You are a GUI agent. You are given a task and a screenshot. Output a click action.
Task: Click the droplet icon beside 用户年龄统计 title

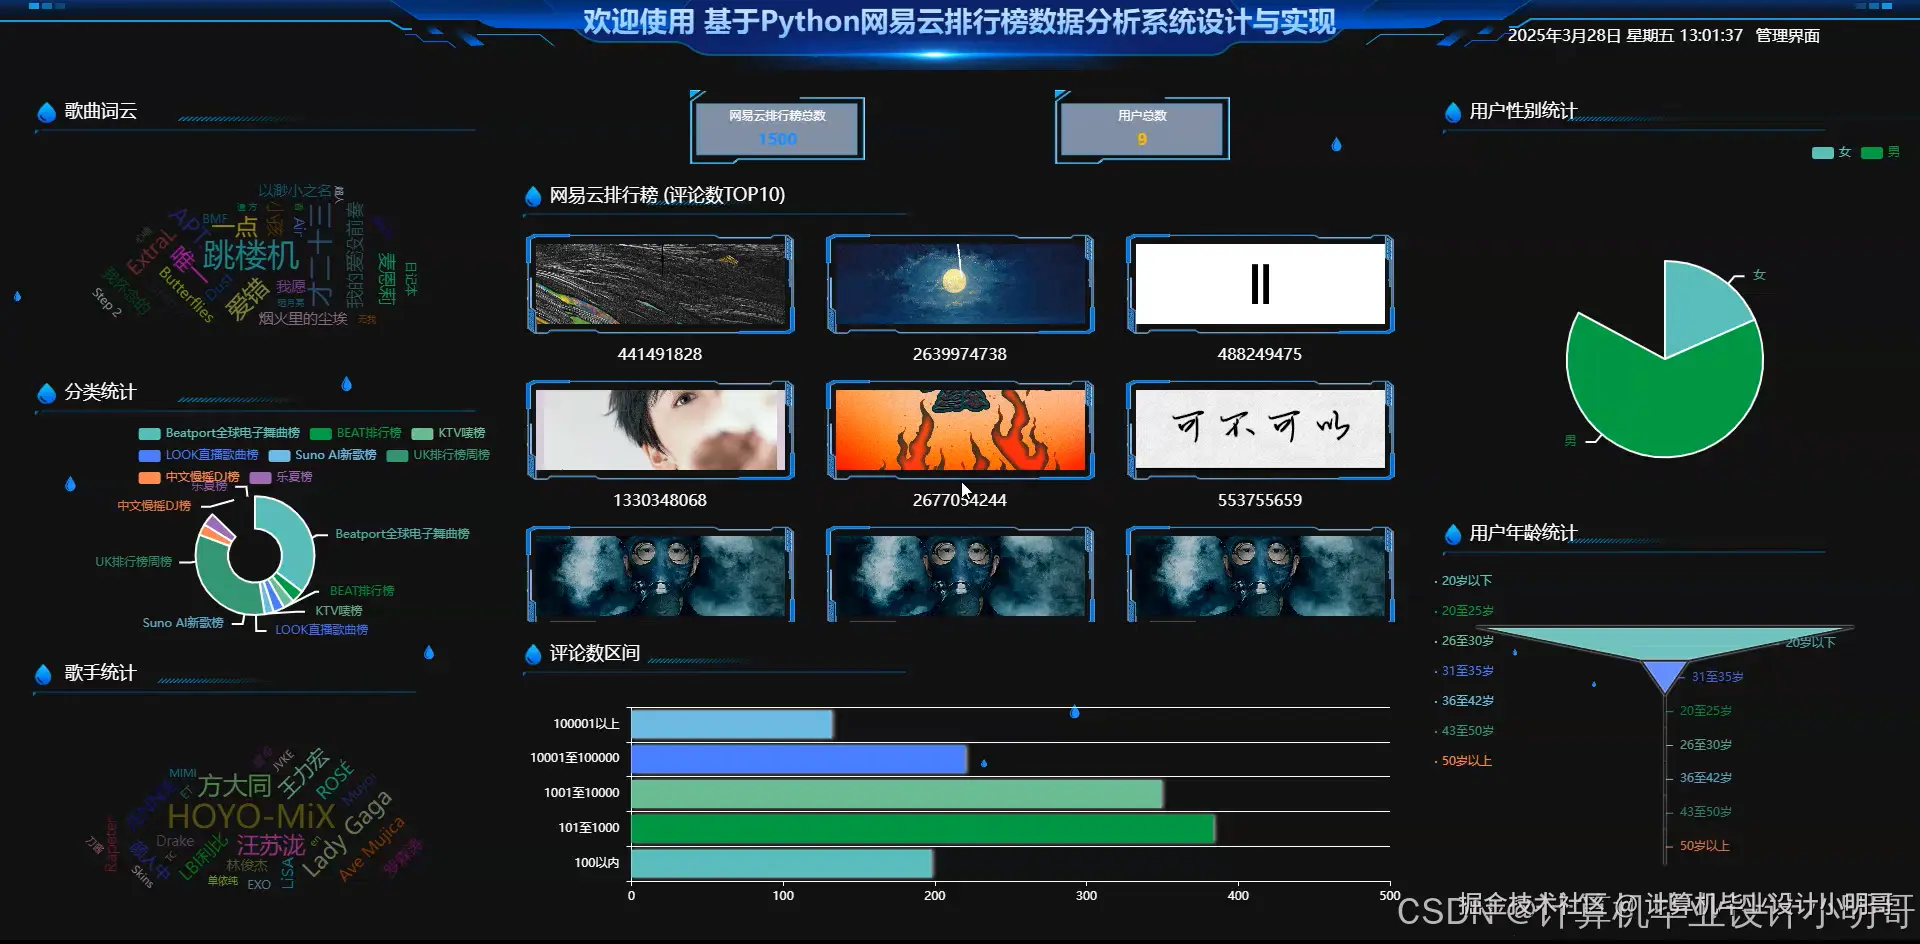[1452, 534]
